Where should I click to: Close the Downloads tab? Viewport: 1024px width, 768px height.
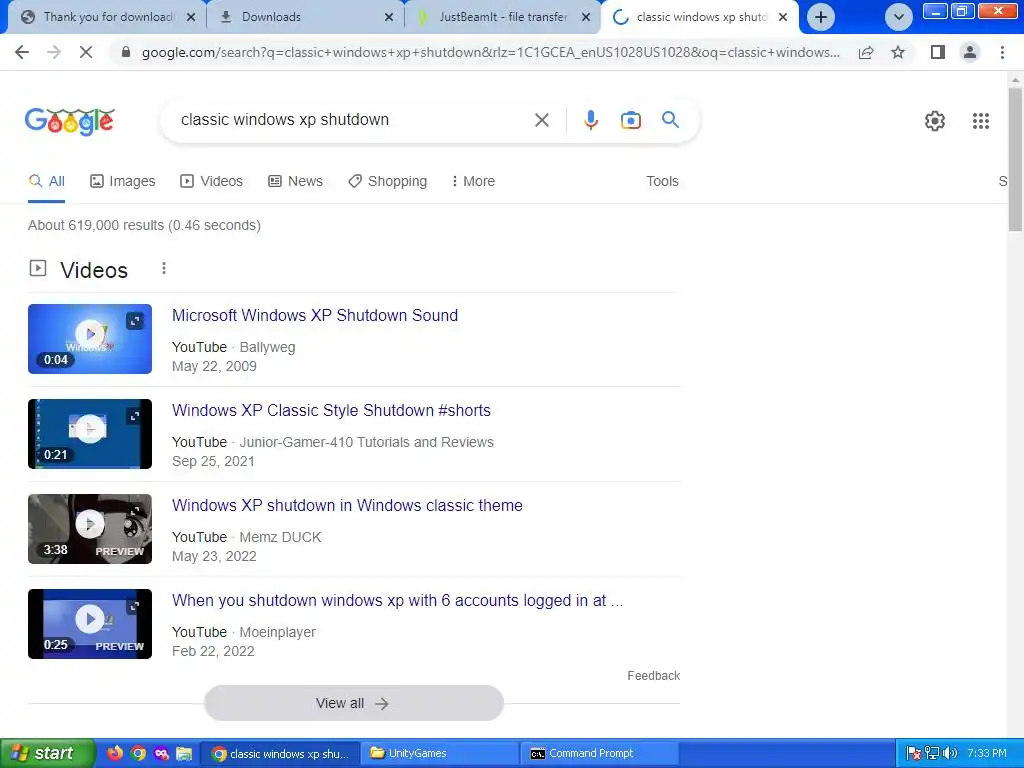389,17
